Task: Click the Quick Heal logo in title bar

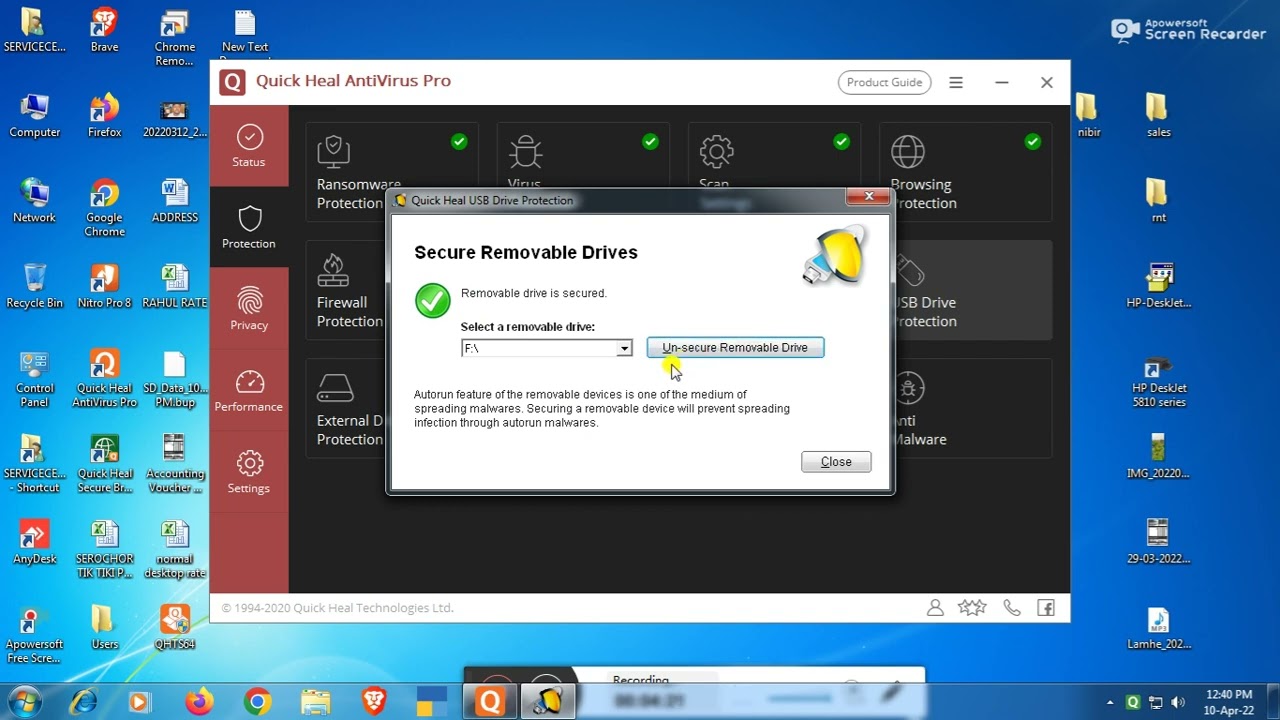Action: click(232, 82)
